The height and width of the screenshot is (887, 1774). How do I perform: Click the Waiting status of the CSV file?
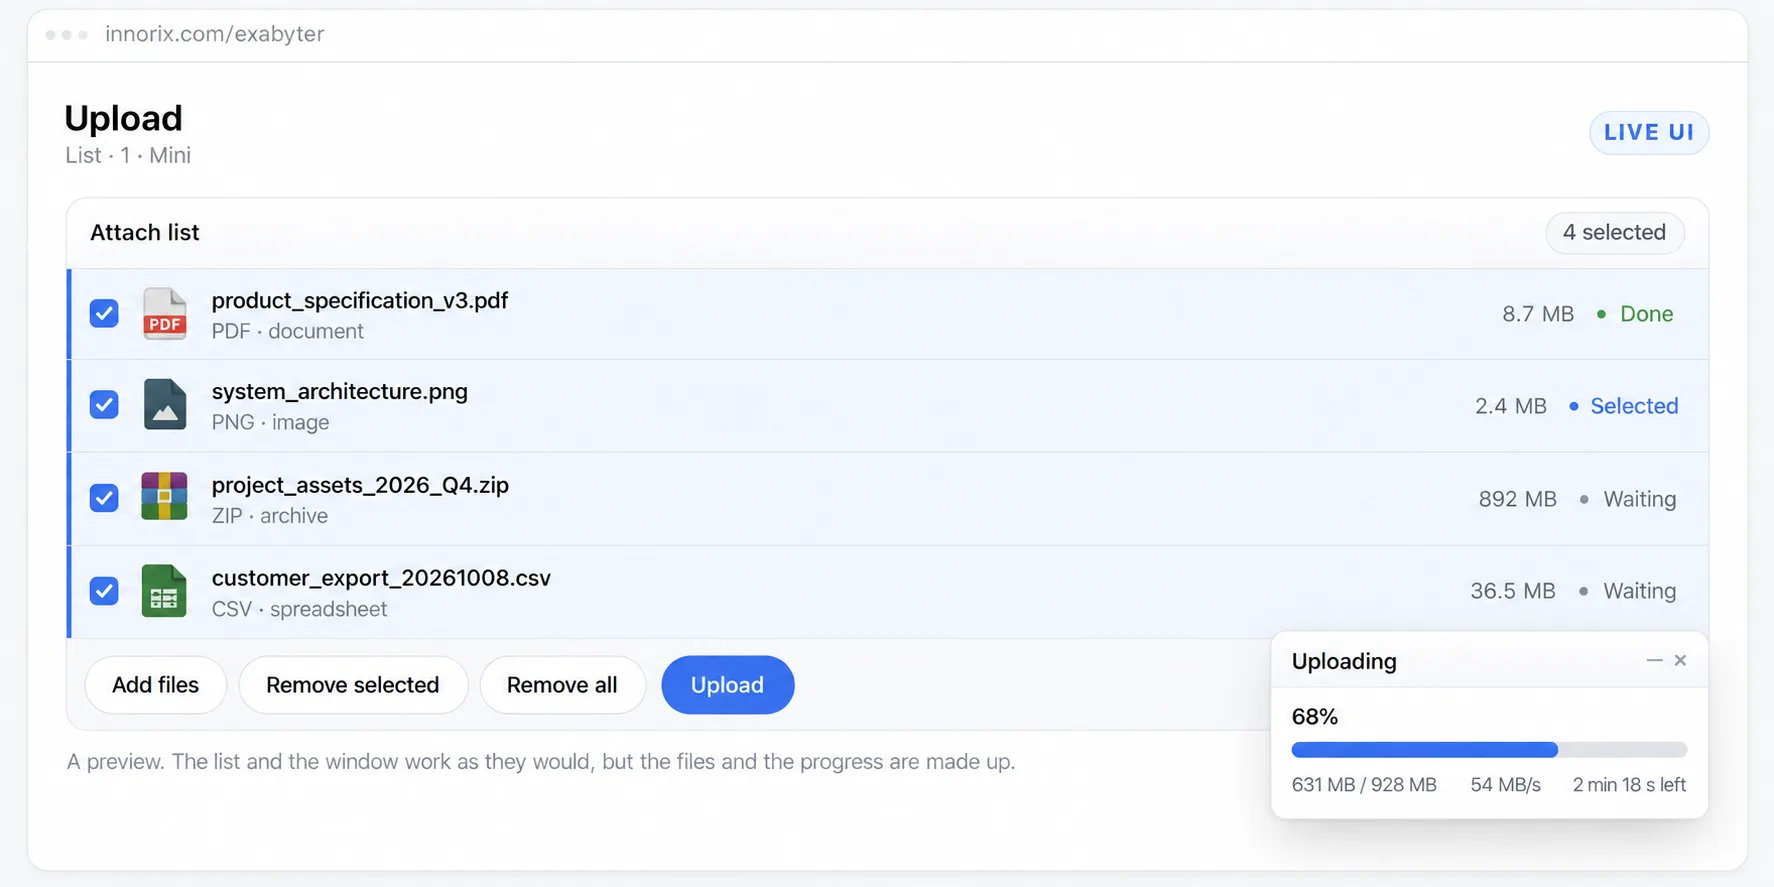(x=1628, y=591)
